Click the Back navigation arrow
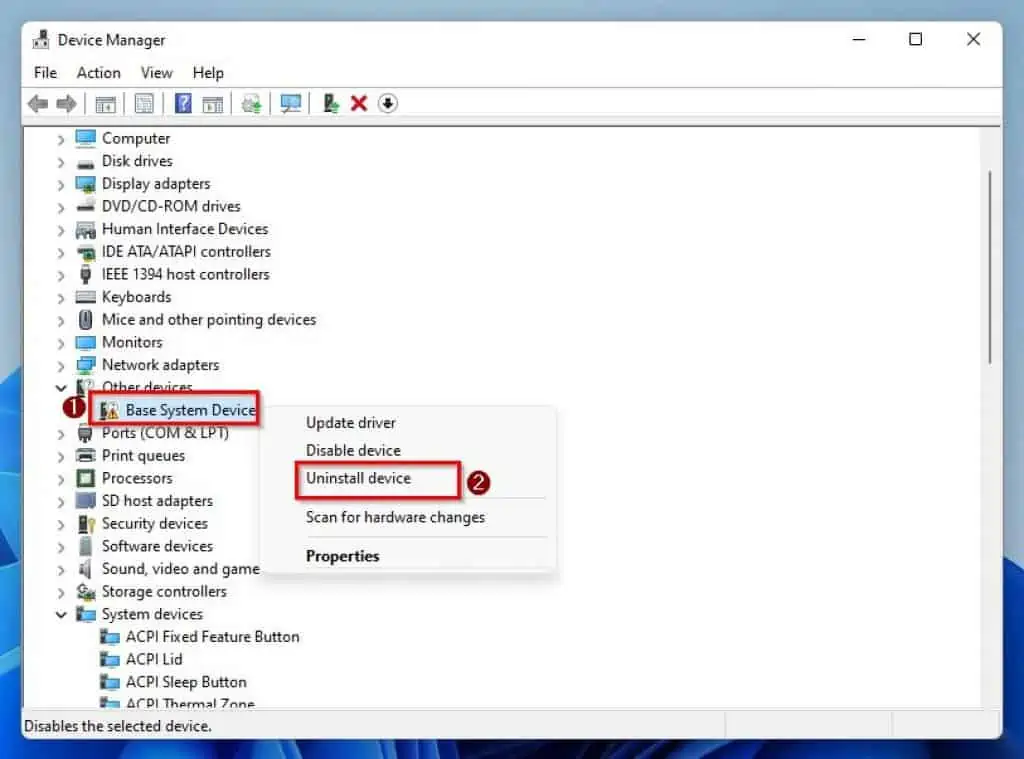 pos(37,103)
